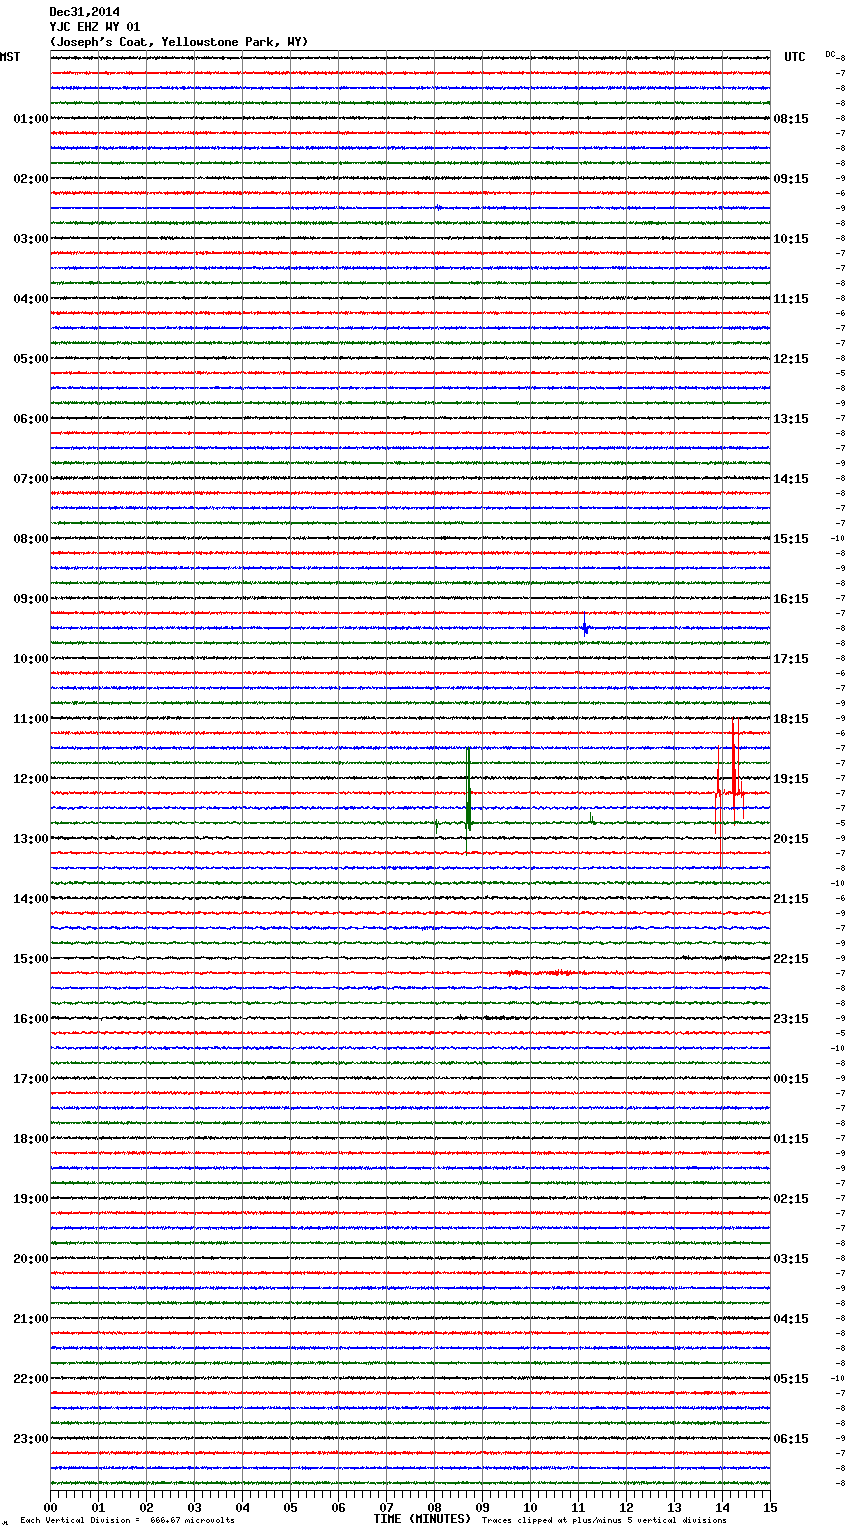This screenshot has width=850, height=1534.
Task: Click the 20:15 UTC time label
Action: [x=791, y=839]
